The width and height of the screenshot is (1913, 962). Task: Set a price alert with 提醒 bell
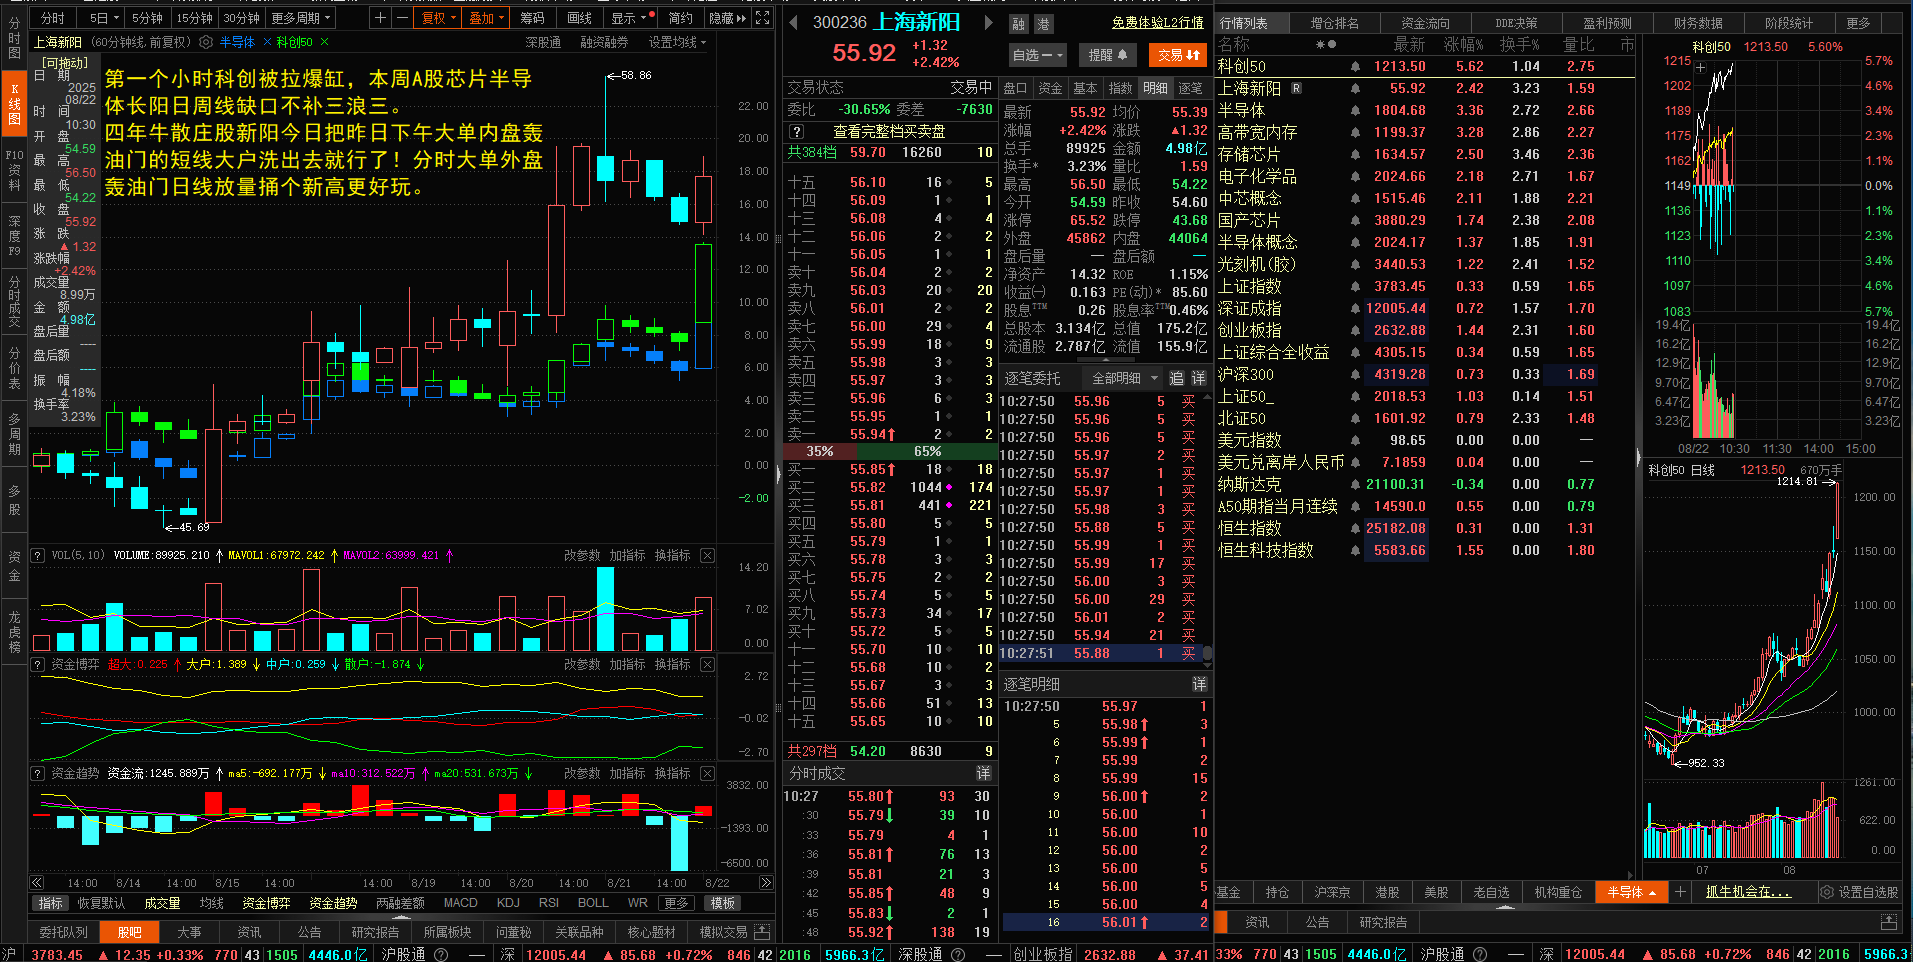pos(1108,55)
